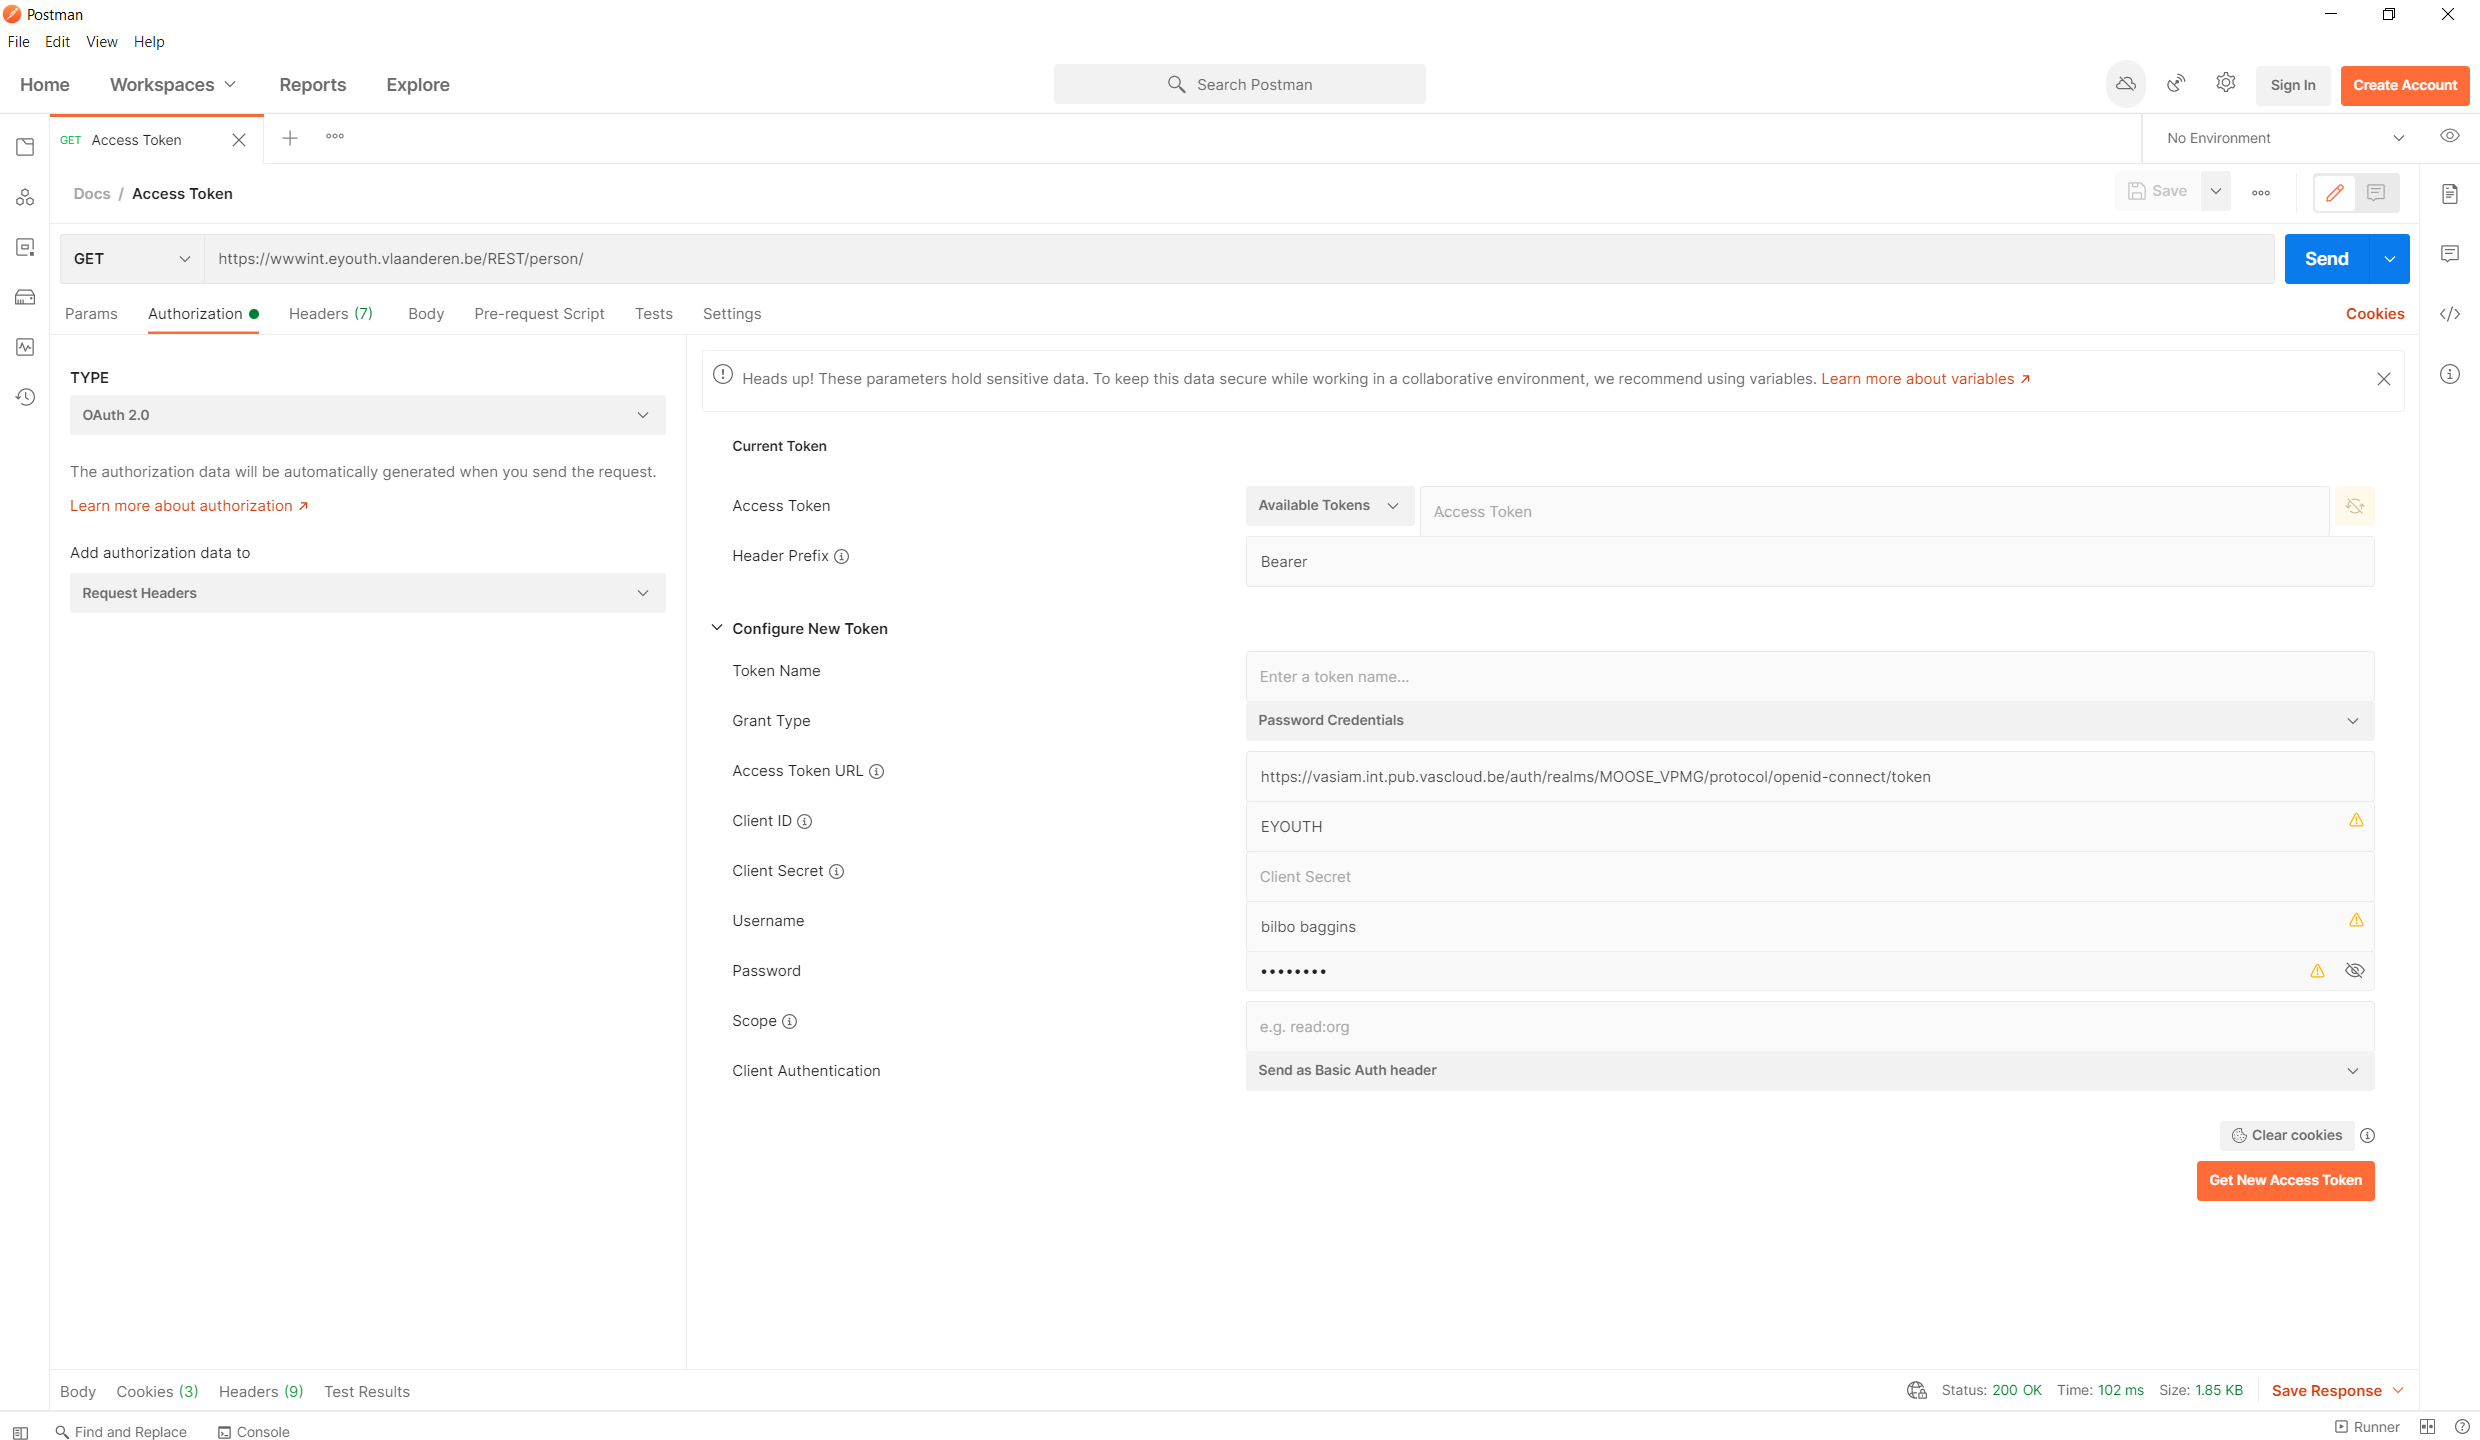2480x1440 pixels.
Task: Click the capture requests satellite icon
Action: pos(2176,84)
